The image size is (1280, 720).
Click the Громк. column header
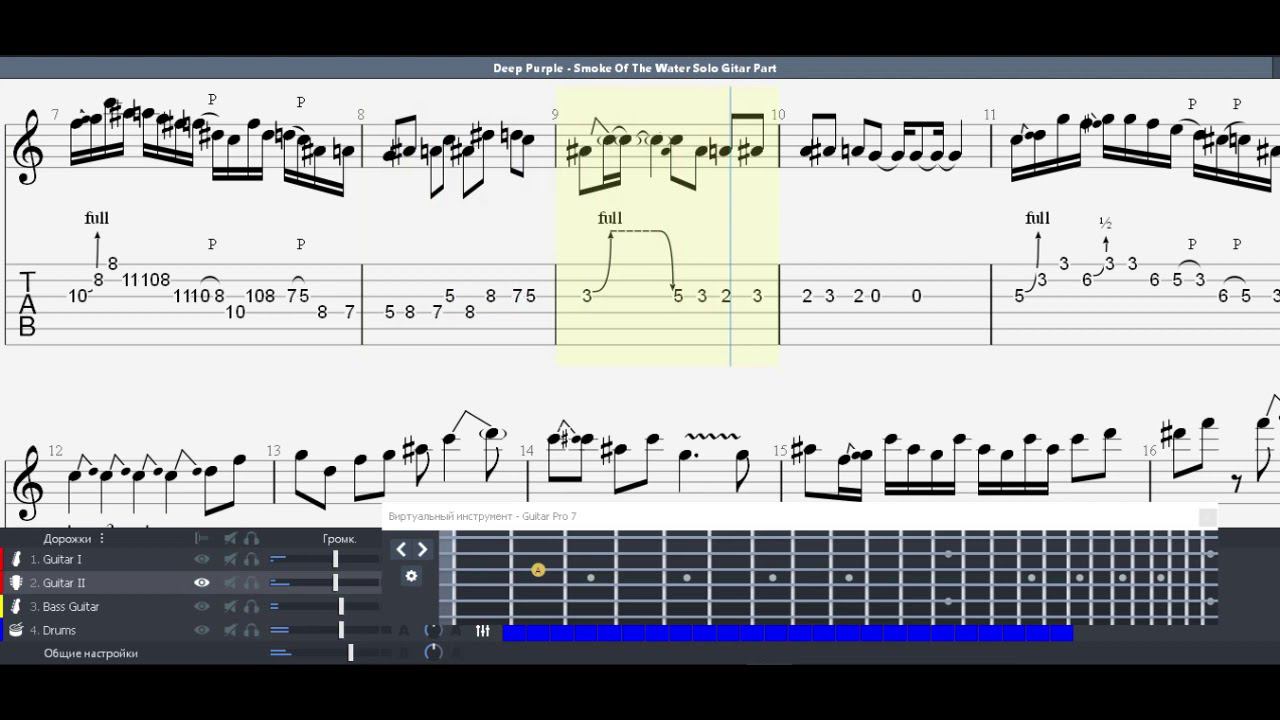pos(339,538)
